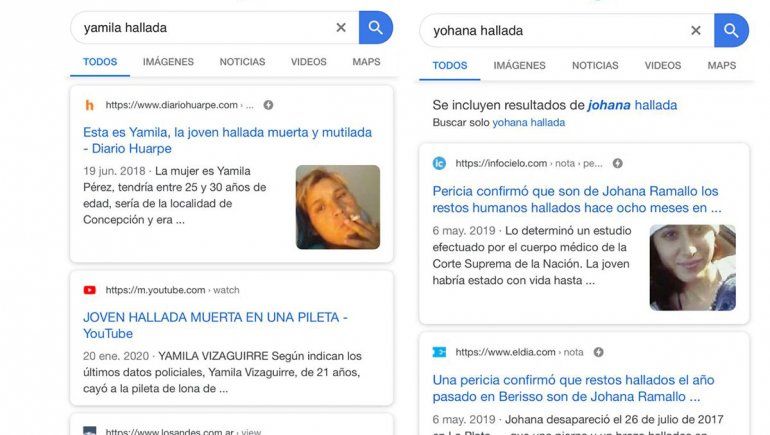770x435 pixels.
Task: Click the search magnifier for 'yohana hallada'
Action: click(731, 30)
